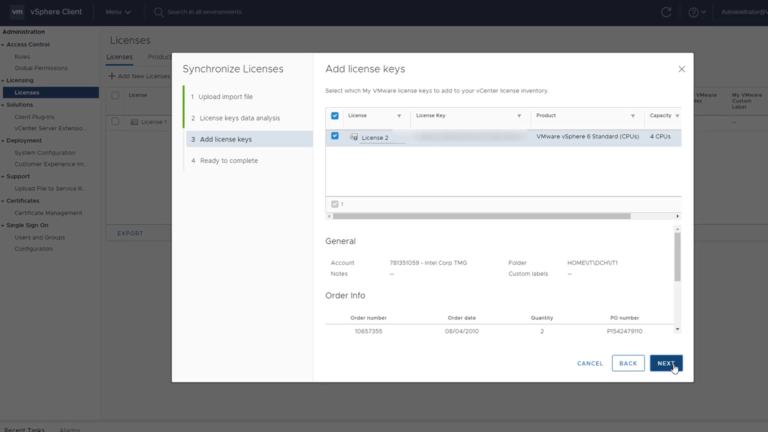Click the VMware vSphere 6 Standard product cell
The width and height of the screenshot is (768, 432).
(x=587, y=137)
